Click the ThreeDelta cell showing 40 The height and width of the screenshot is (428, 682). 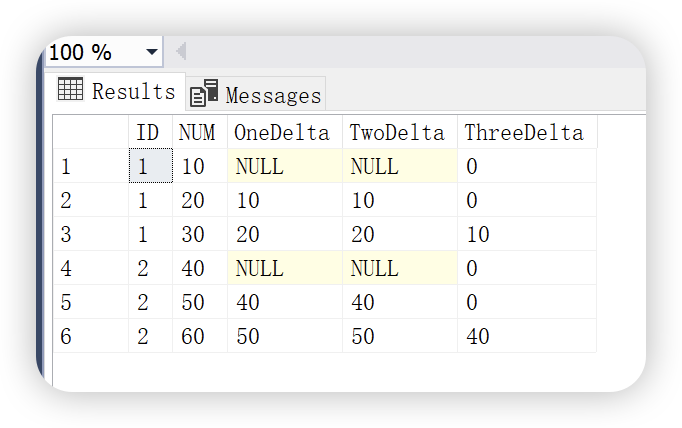coord(526,337)
